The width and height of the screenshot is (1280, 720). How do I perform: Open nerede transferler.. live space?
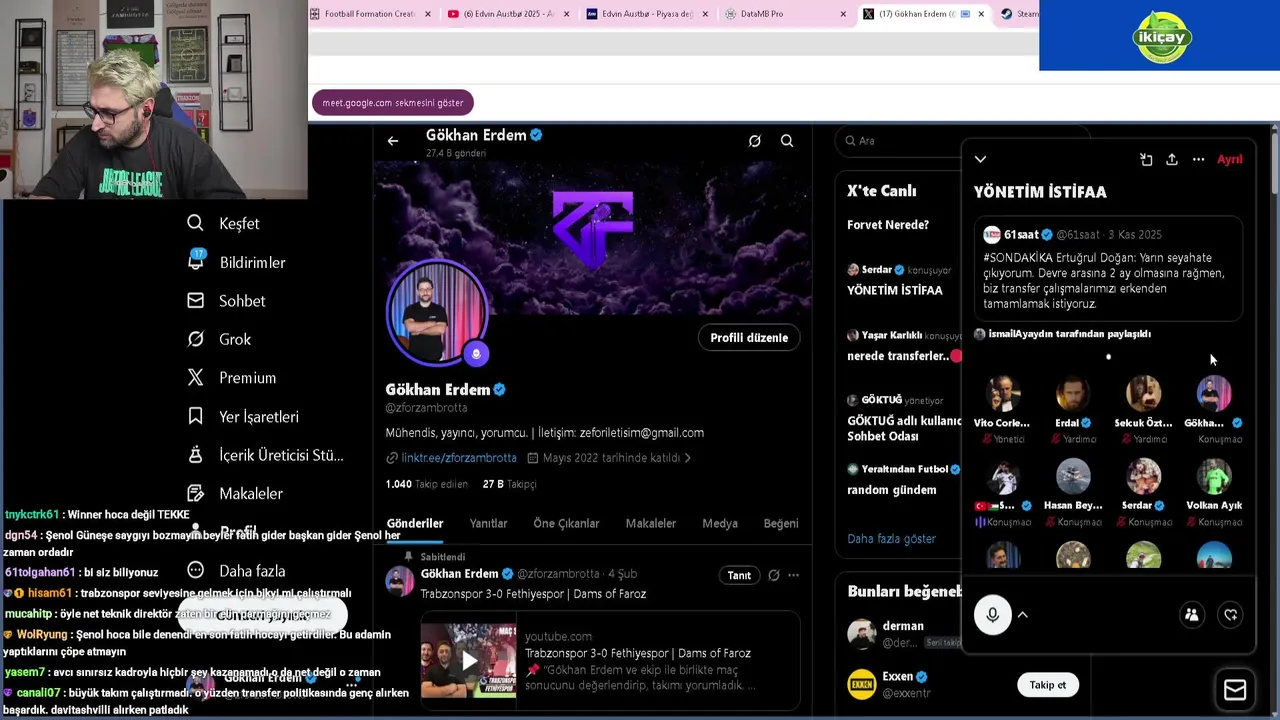click(x=902, y=346)
